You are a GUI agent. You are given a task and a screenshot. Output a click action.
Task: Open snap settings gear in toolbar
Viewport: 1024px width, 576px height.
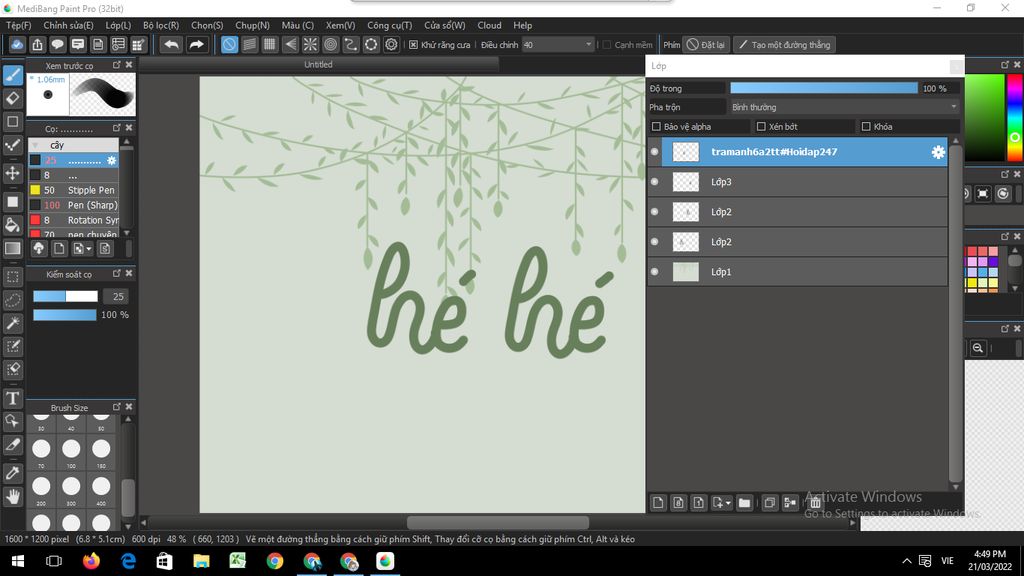(x=391, y=44)
